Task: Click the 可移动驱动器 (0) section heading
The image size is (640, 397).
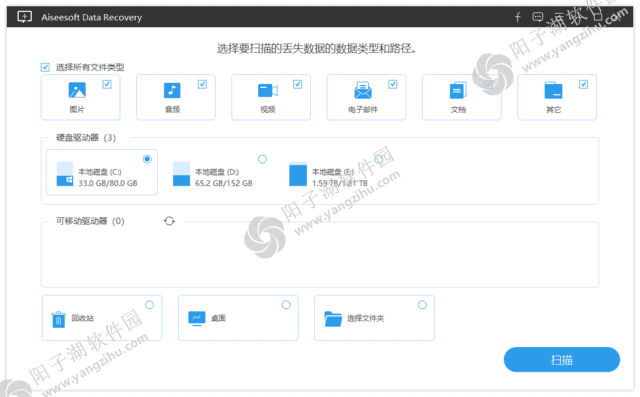Action: [90, 221]
